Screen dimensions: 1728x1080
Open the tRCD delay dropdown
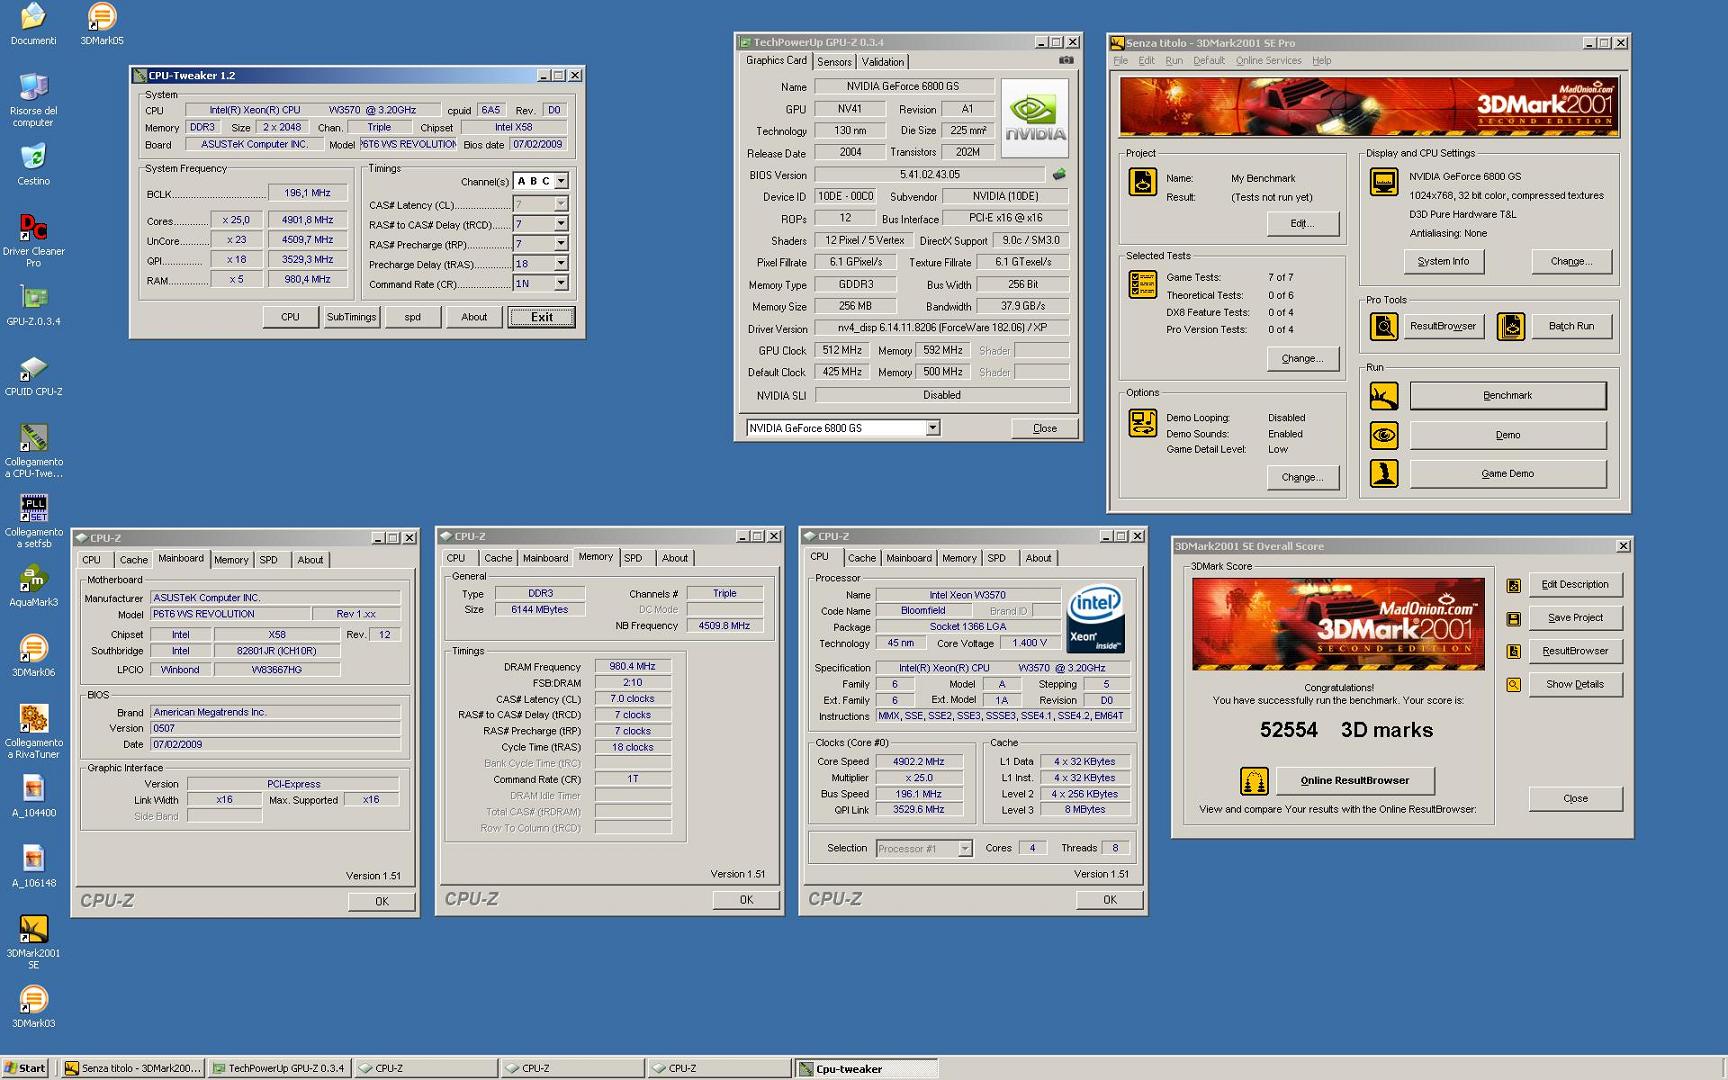561,224
